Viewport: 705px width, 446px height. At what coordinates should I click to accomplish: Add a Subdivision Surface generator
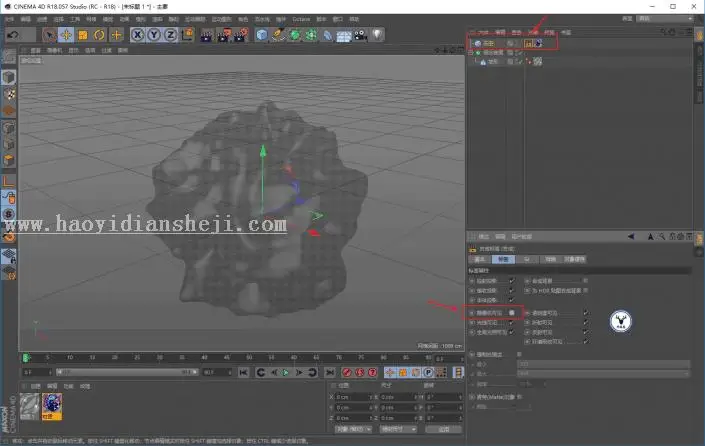tap(295, 35)
